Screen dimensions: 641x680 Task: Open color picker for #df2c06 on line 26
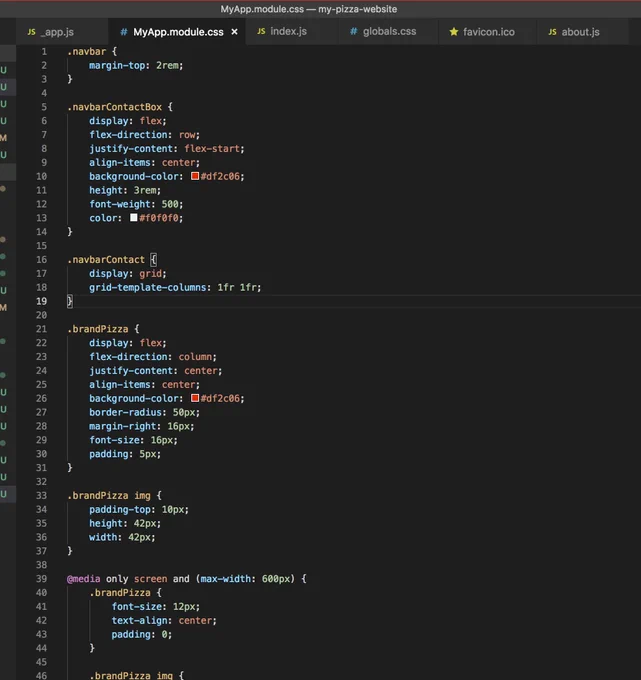195,398
